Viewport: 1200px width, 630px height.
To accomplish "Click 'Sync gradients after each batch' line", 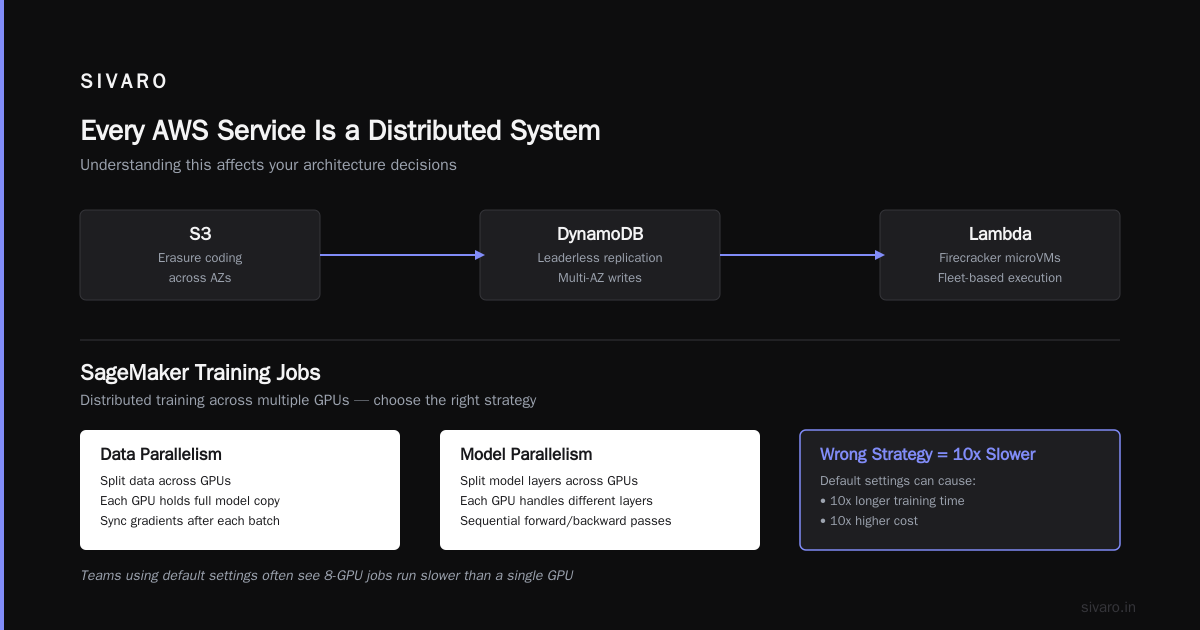I will click(x=190, y=521).
